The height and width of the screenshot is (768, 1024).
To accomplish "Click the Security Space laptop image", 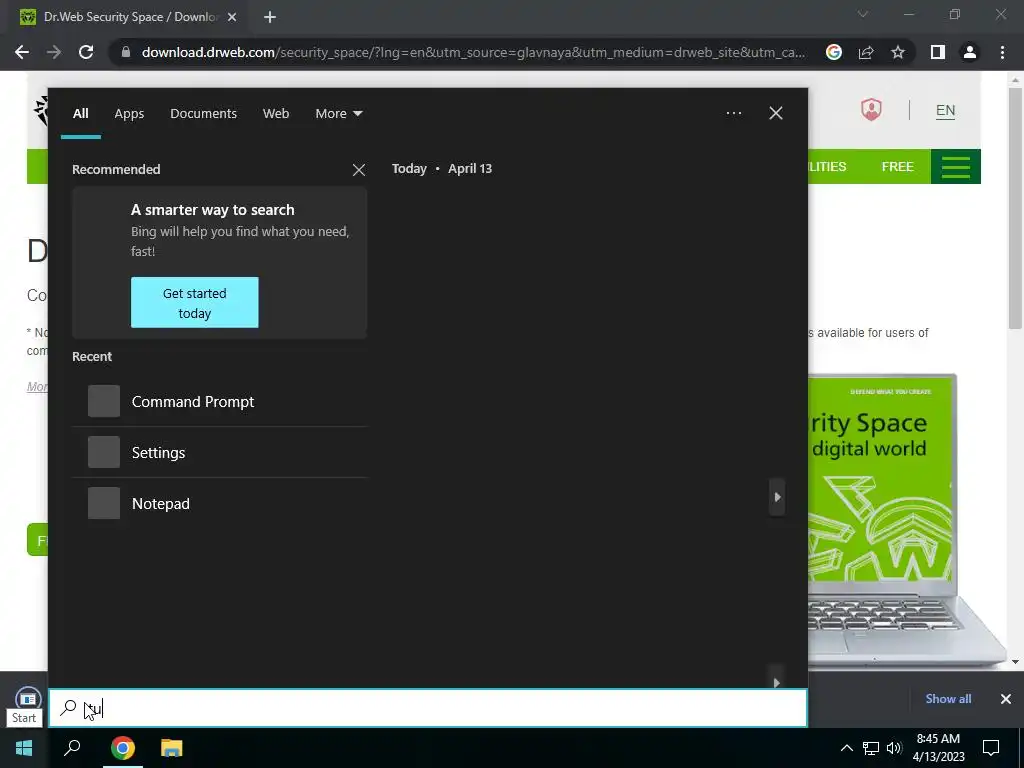I will point(906,519).
